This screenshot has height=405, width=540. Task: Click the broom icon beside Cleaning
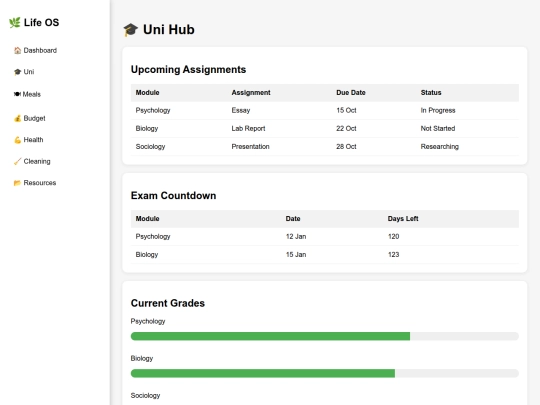coord(17,162)
